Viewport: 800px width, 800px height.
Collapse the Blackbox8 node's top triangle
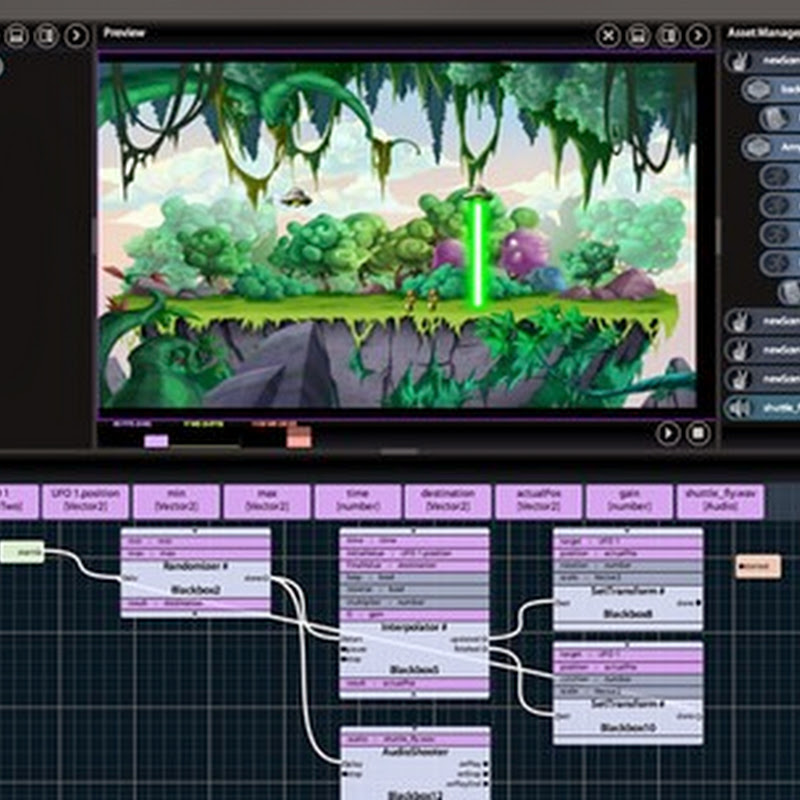pyautogui.click(x=628, y=531)
